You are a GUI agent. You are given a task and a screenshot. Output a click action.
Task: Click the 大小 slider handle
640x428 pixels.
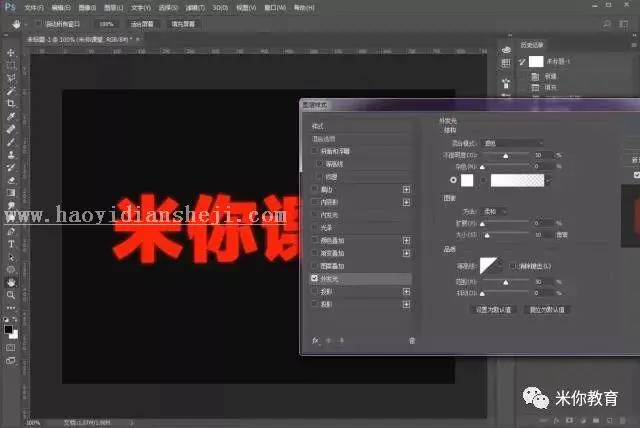coord(487,235)
